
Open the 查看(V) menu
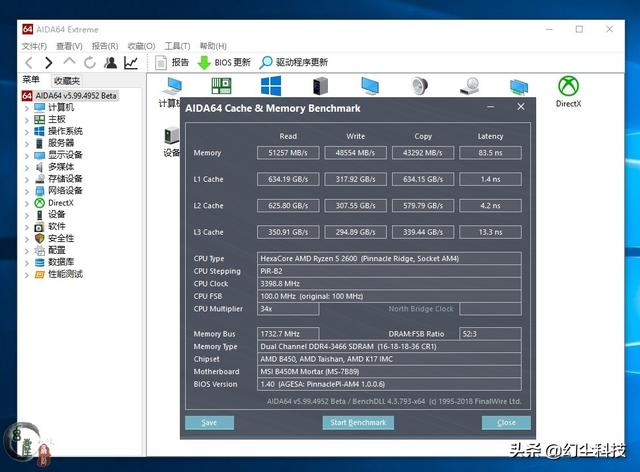tap(69, 46)
